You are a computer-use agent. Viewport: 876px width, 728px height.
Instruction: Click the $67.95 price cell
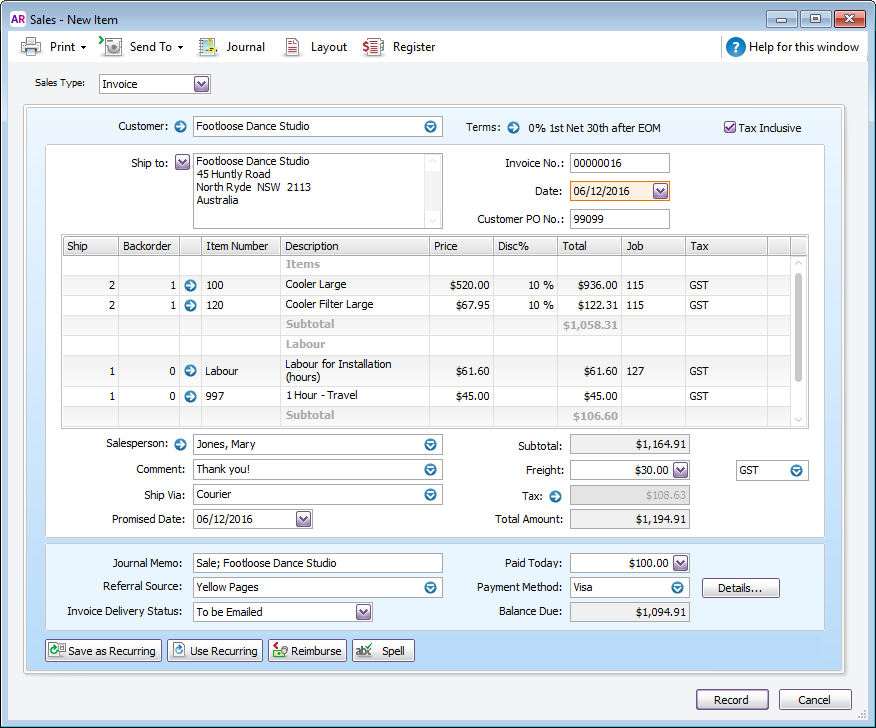point(461,305)
